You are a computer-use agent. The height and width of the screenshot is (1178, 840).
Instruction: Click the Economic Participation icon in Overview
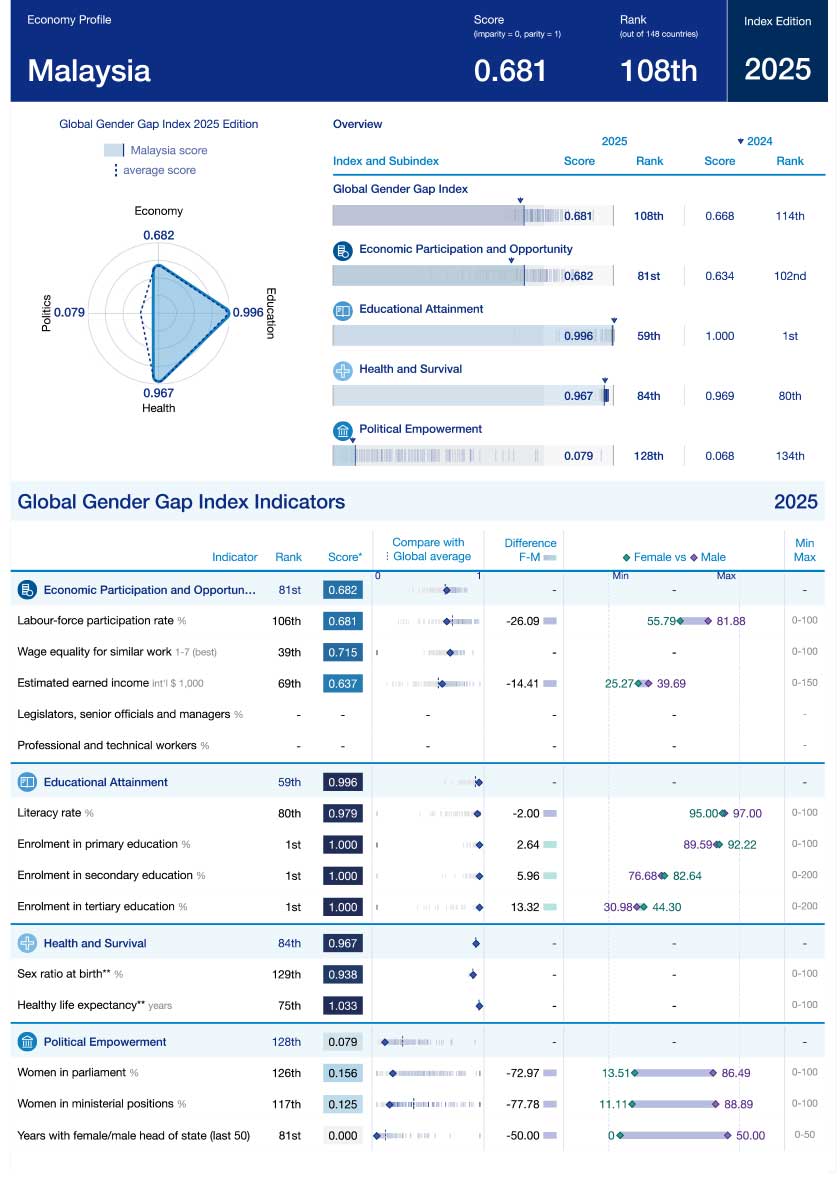coord(343,251)
